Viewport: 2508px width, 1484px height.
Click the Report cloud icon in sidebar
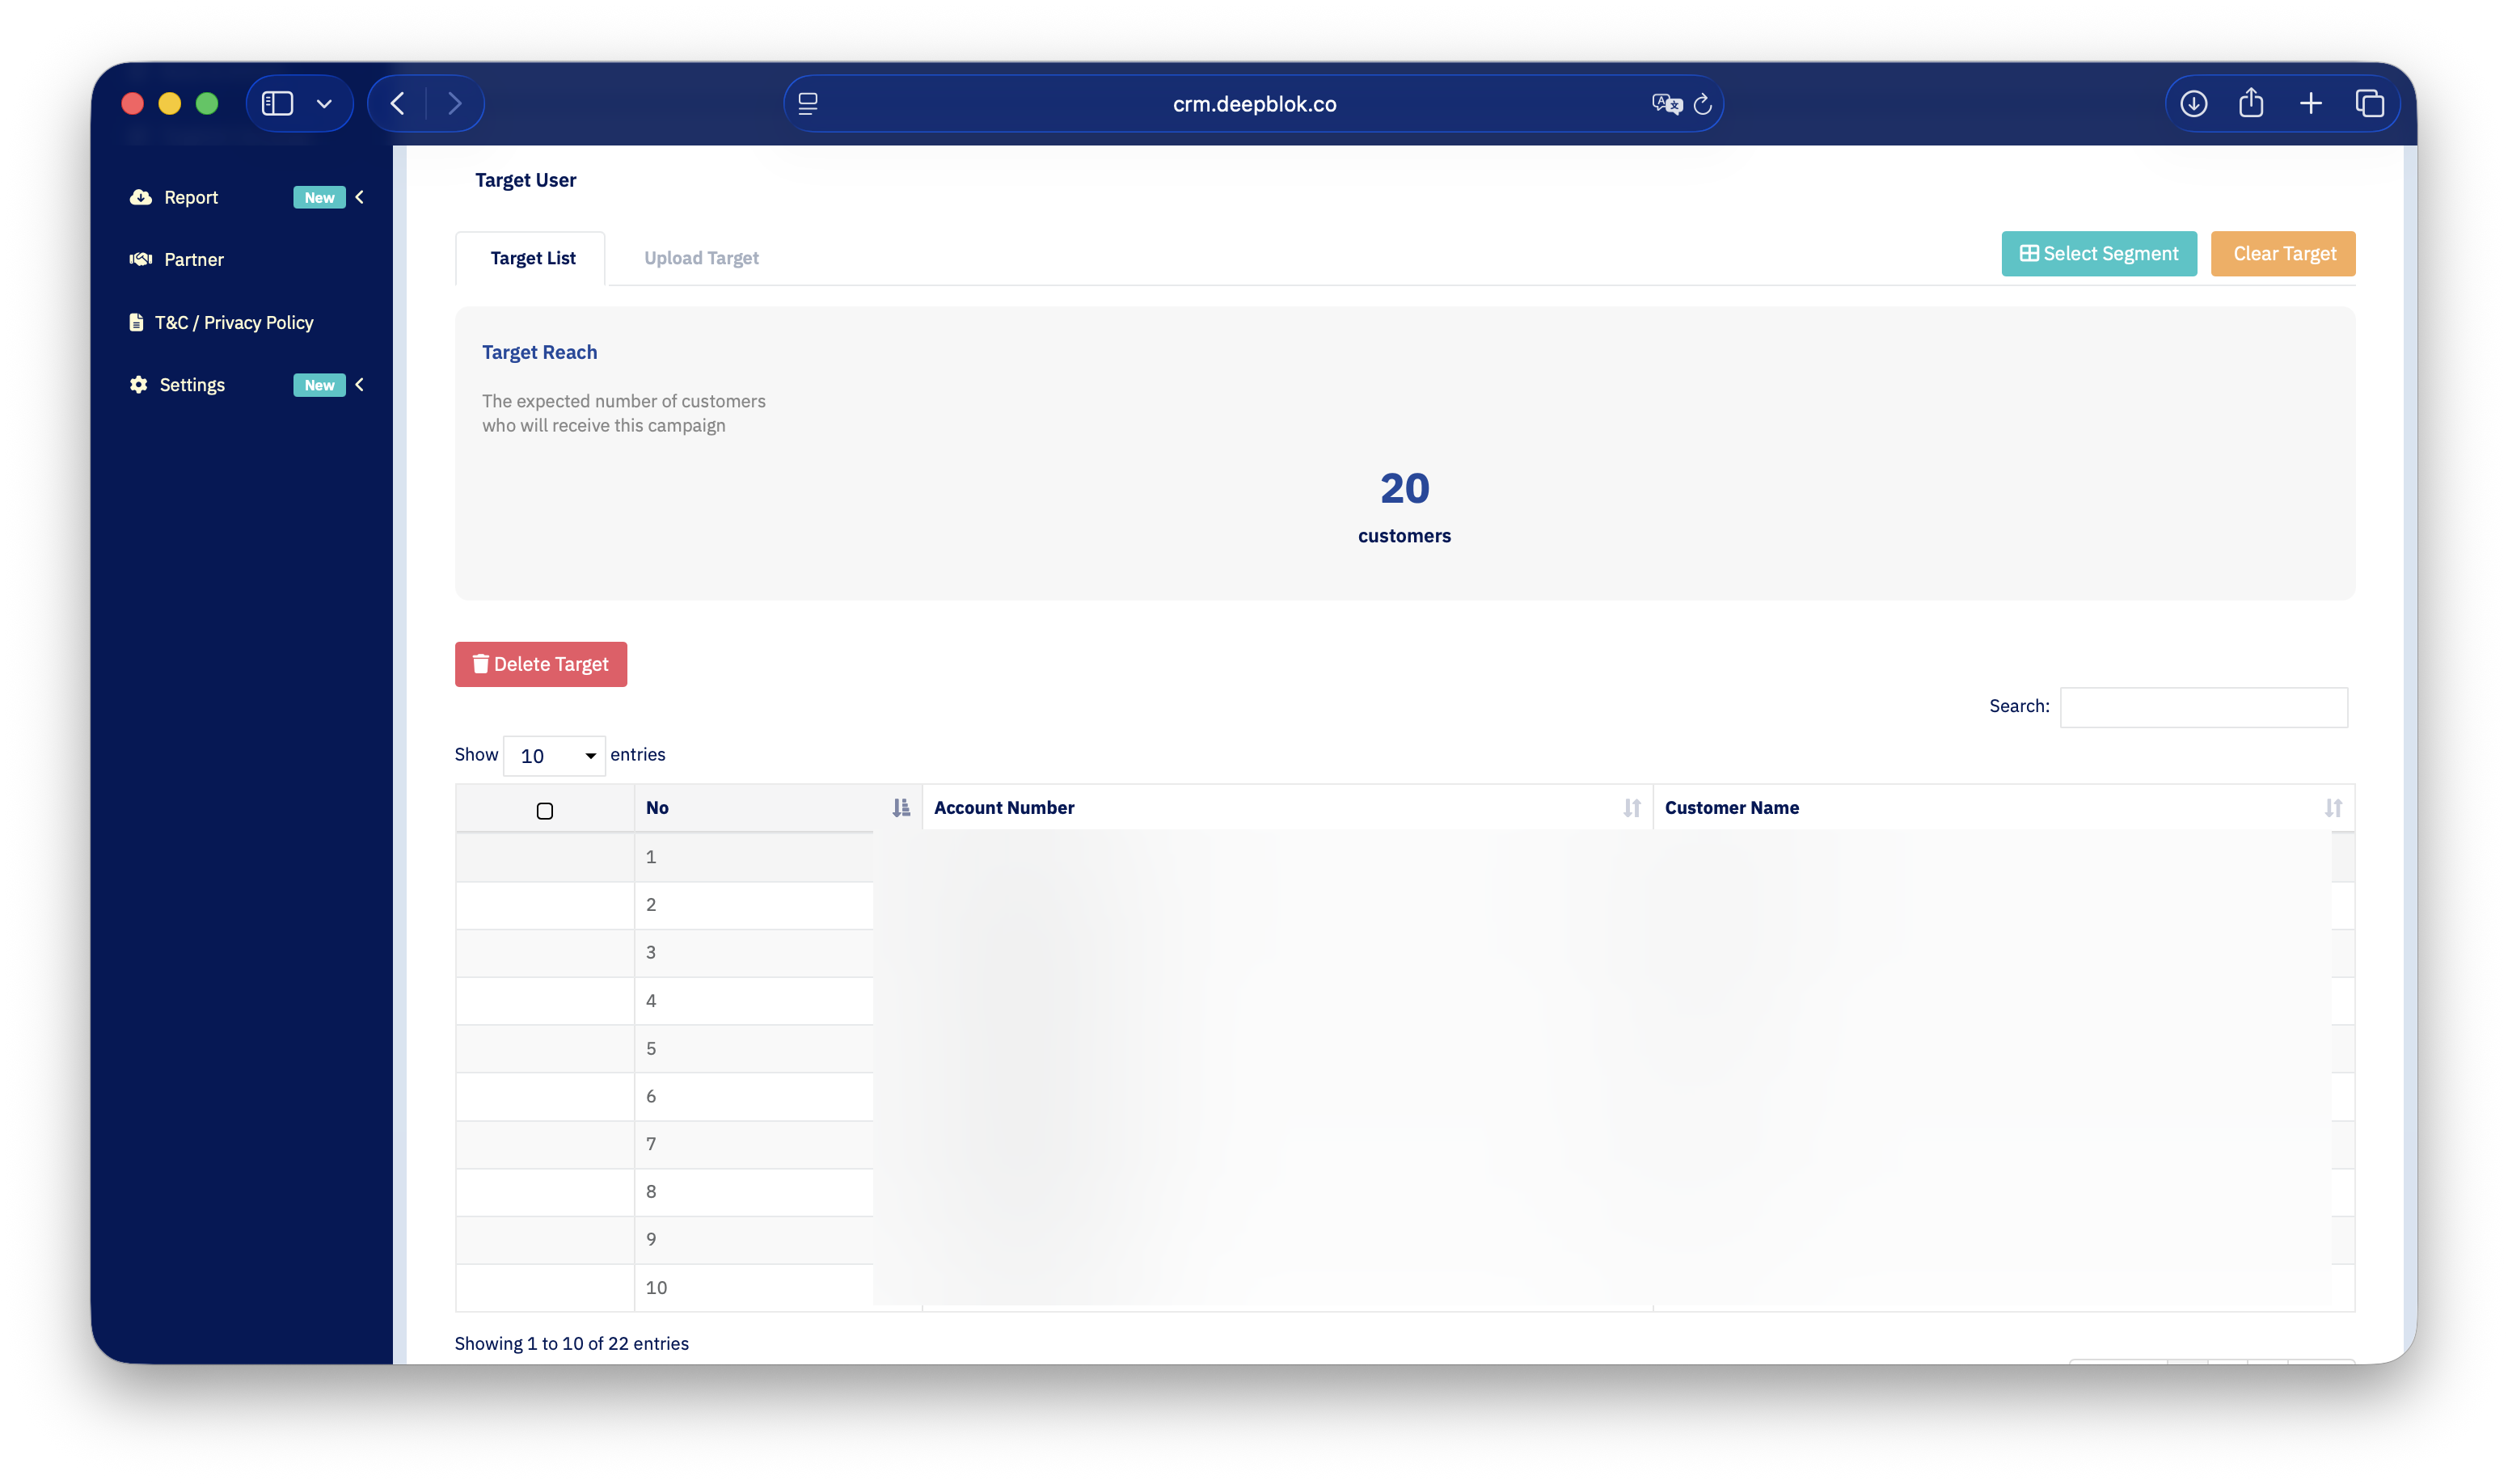coord(141,197)
